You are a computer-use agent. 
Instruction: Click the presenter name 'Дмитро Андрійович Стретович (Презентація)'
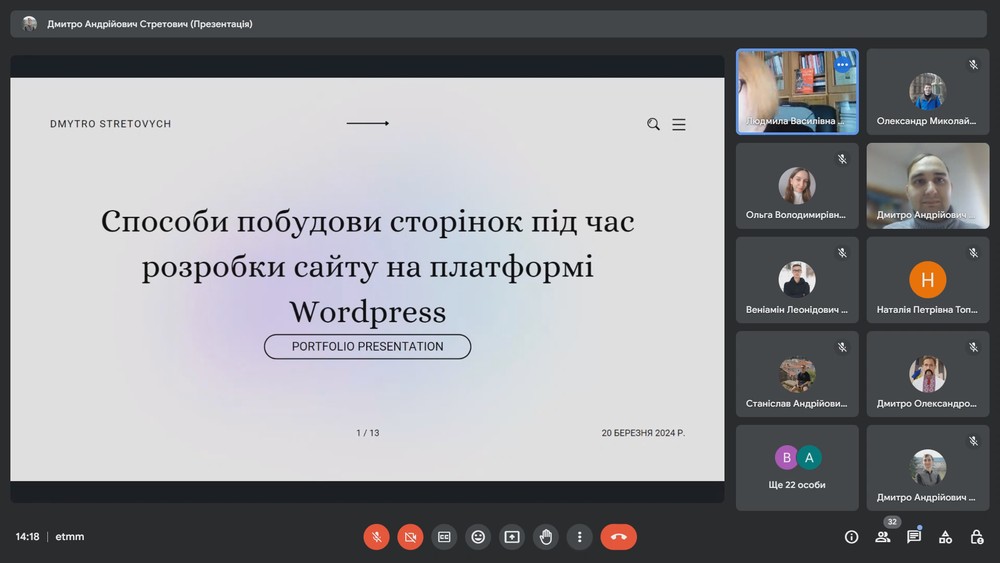(150, 24)
